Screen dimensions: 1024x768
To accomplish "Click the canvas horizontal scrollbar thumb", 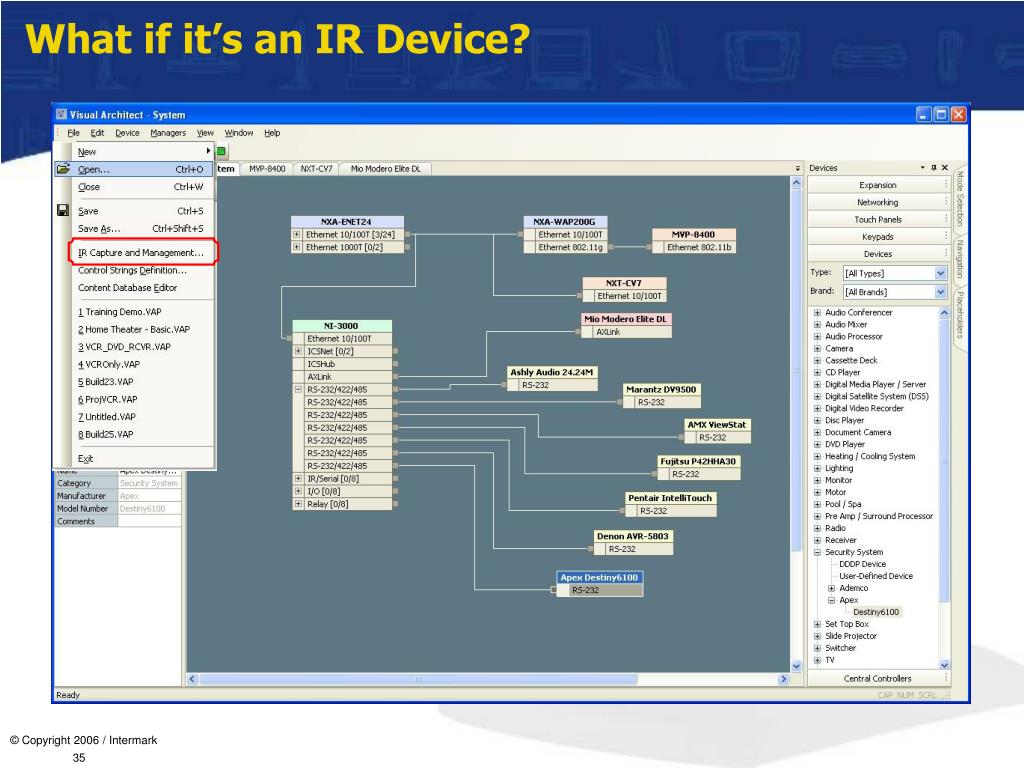I will click(418, 679).
